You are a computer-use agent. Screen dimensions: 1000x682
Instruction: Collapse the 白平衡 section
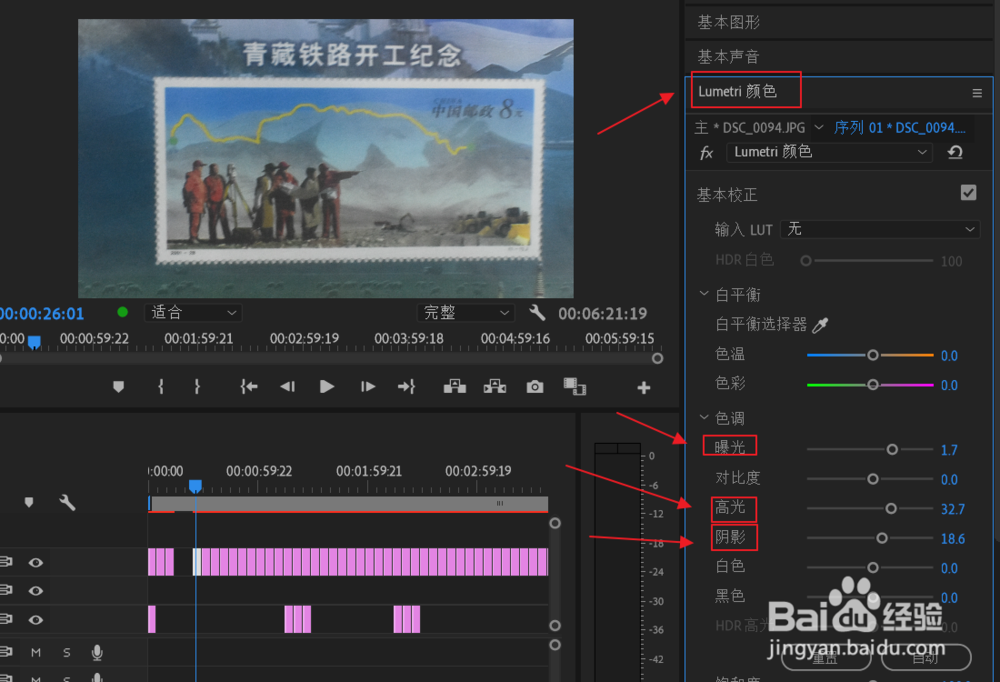[x=704, y=294]
